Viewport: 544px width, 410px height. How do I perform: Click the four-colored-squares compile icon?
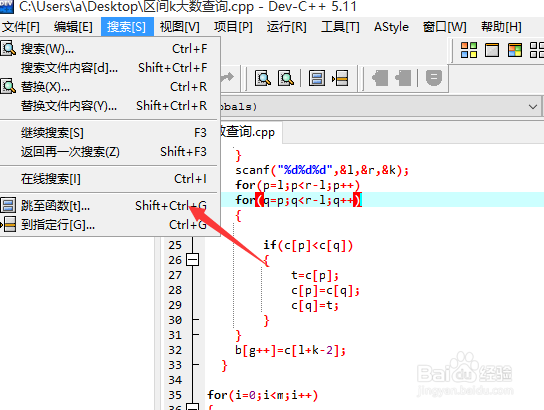[469, 50]
